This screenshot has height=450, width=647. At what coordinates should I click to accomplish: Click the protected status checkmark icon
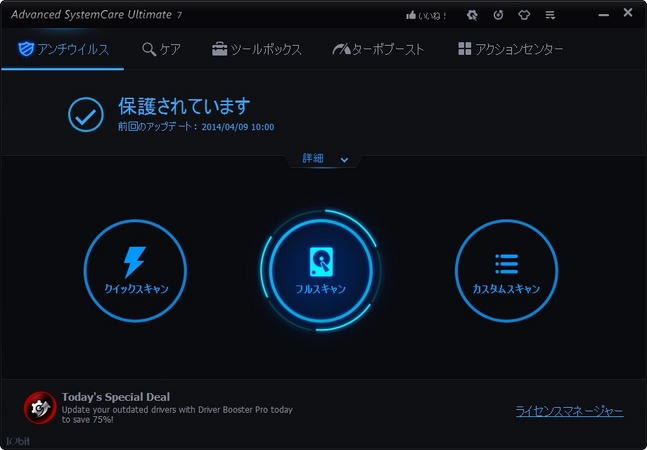(86, 115)
